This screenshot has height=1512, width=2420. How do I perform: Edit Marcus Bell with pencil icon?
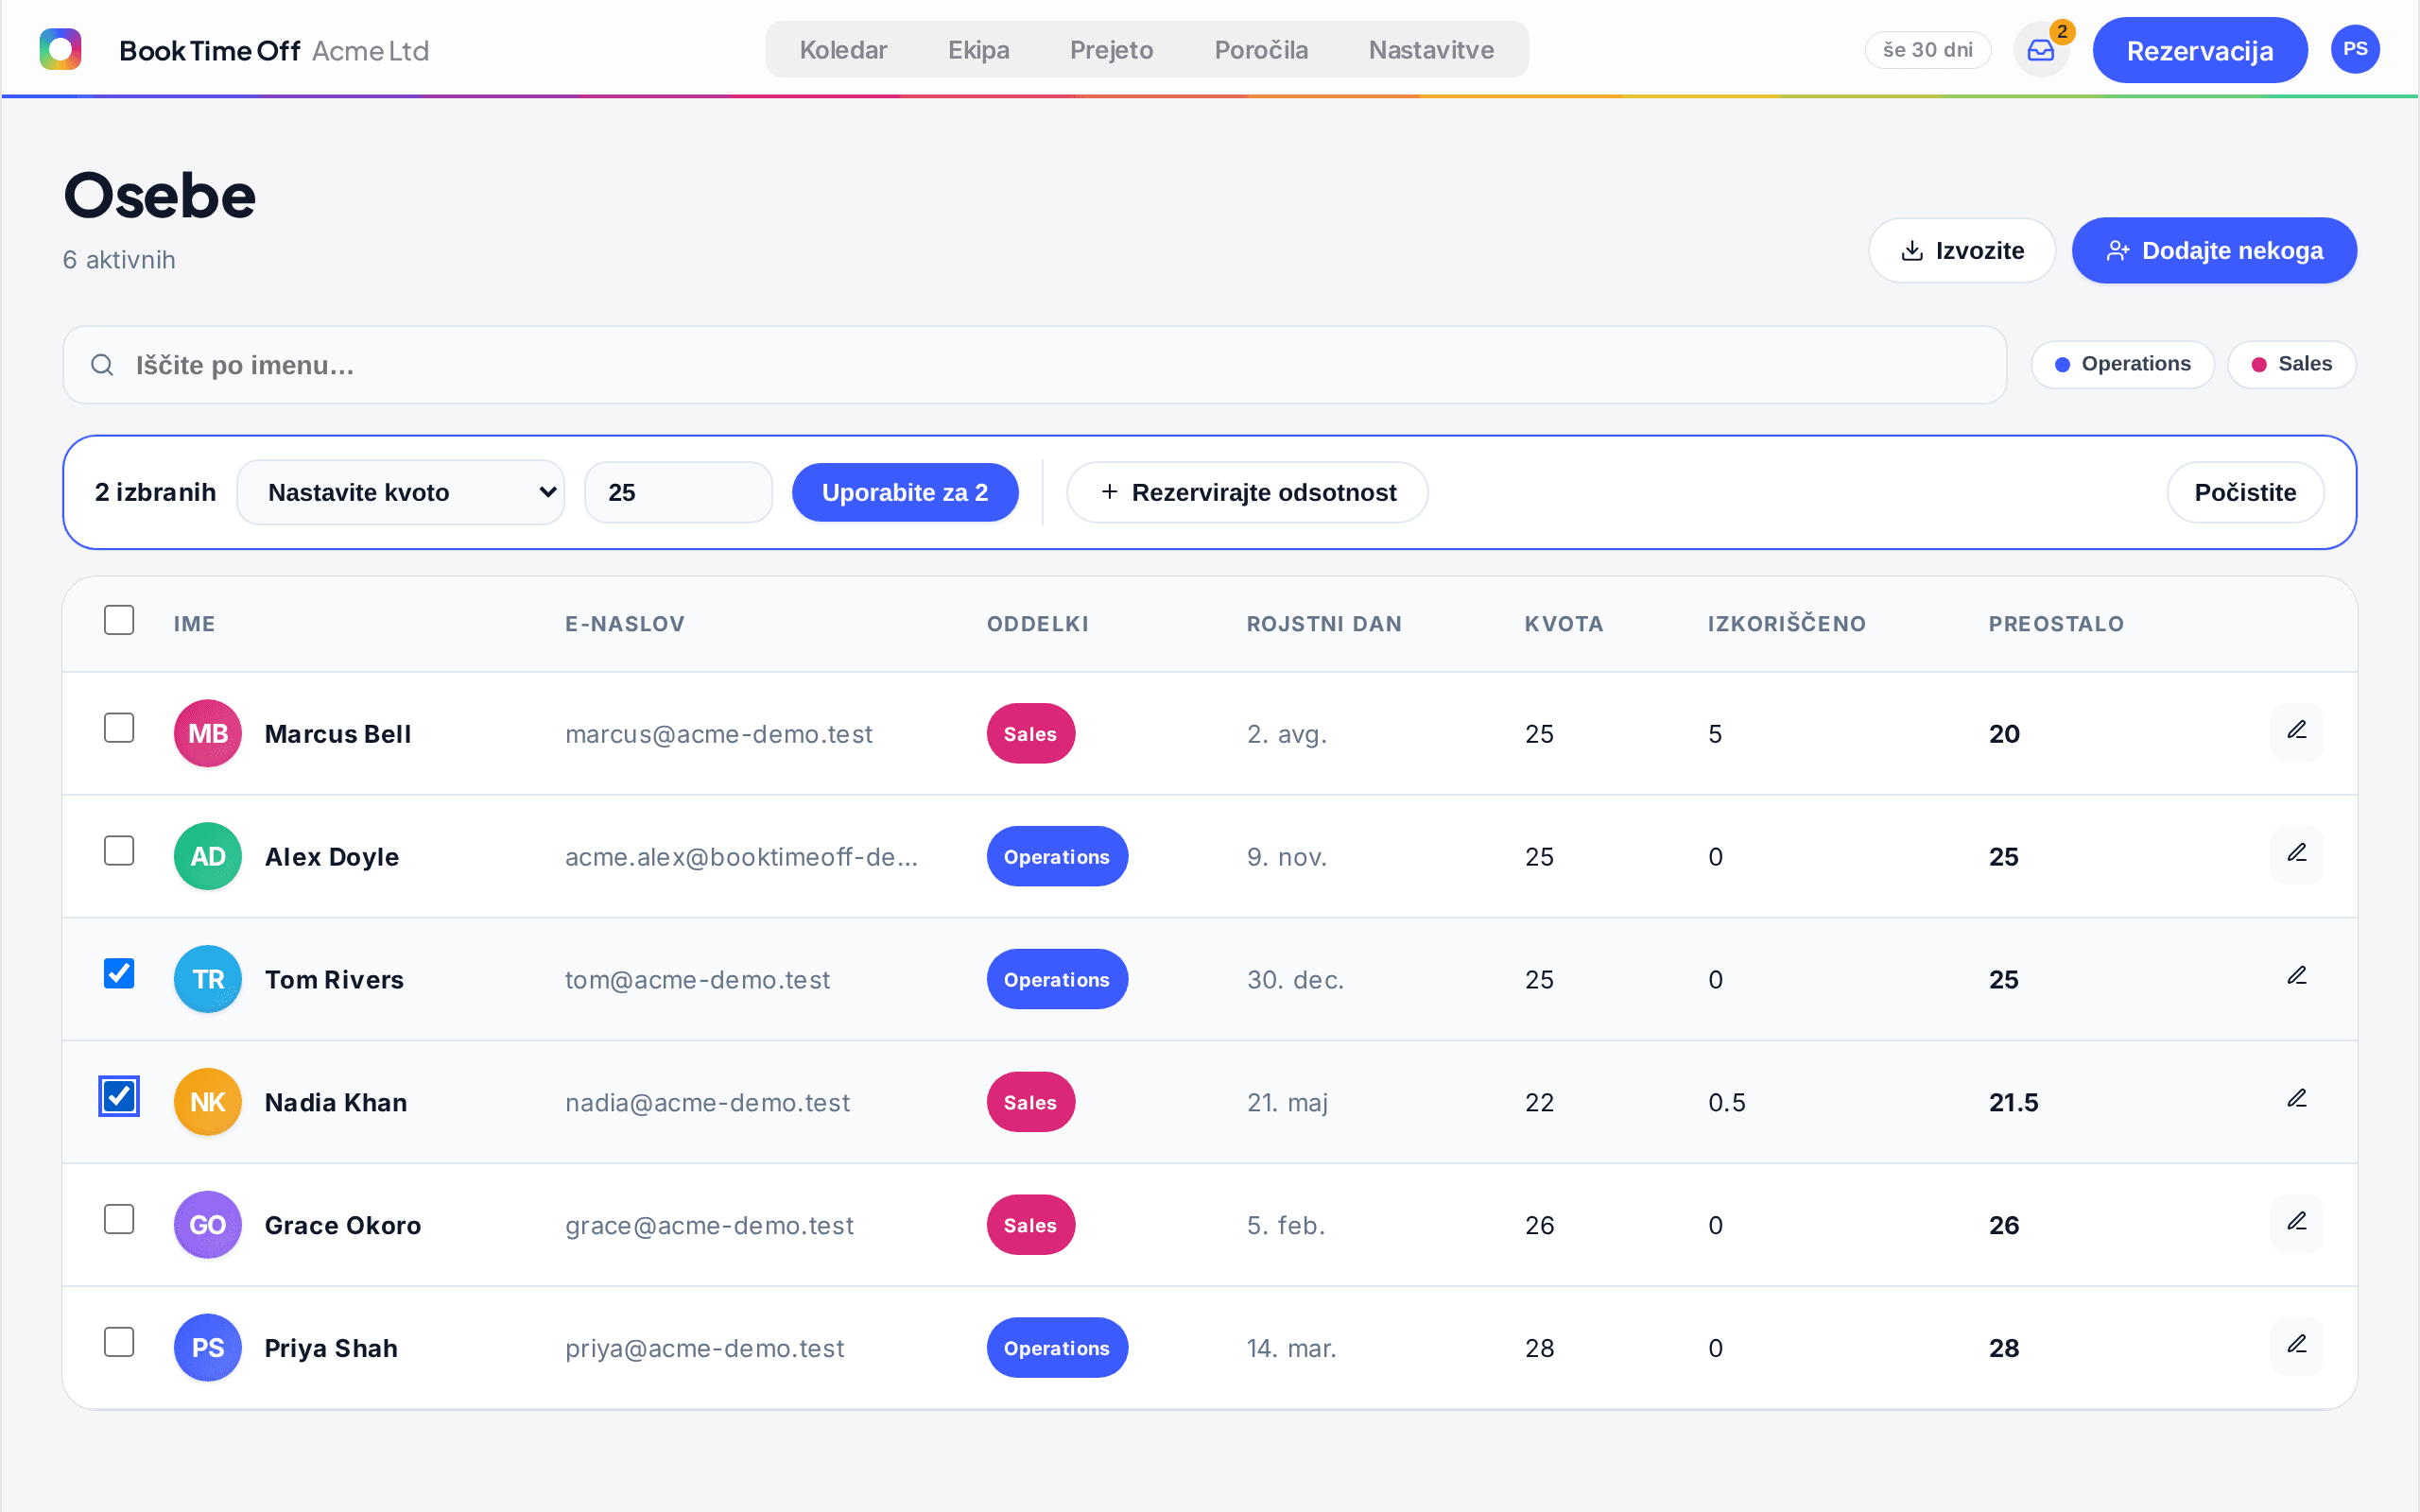tap(2297, 731)
